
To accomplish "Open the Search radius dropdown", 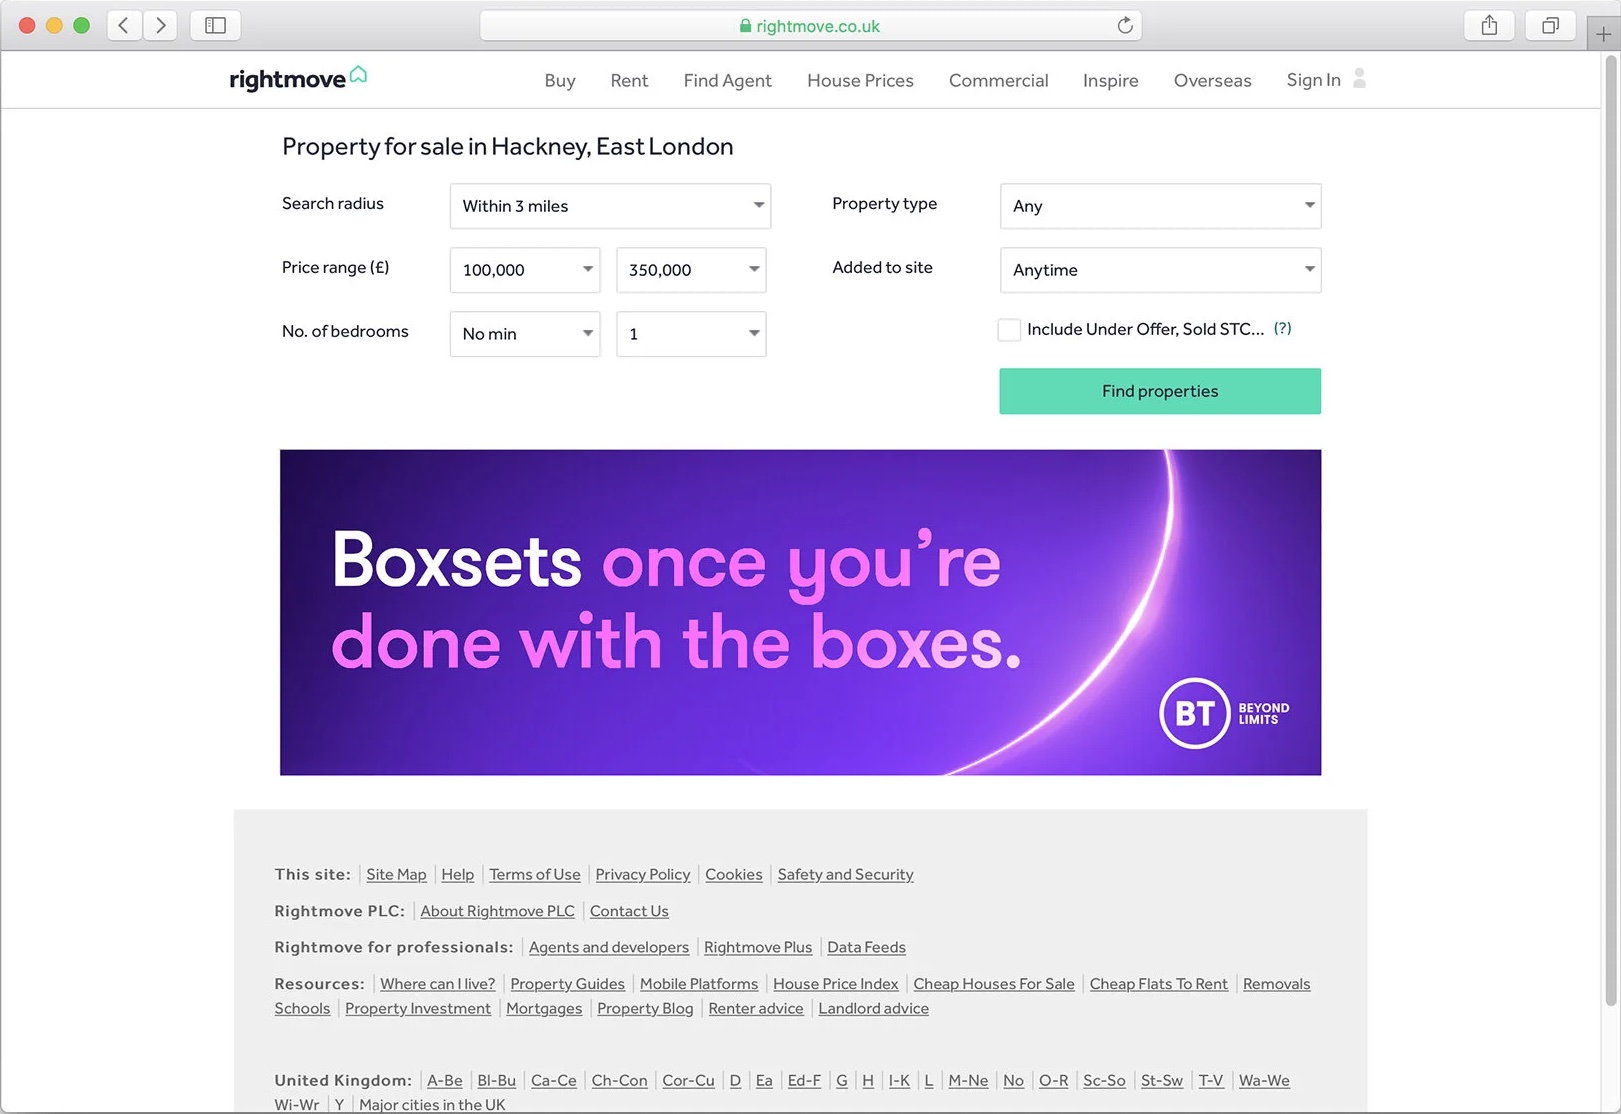I will pyautogui.click(x=610, y=206).
